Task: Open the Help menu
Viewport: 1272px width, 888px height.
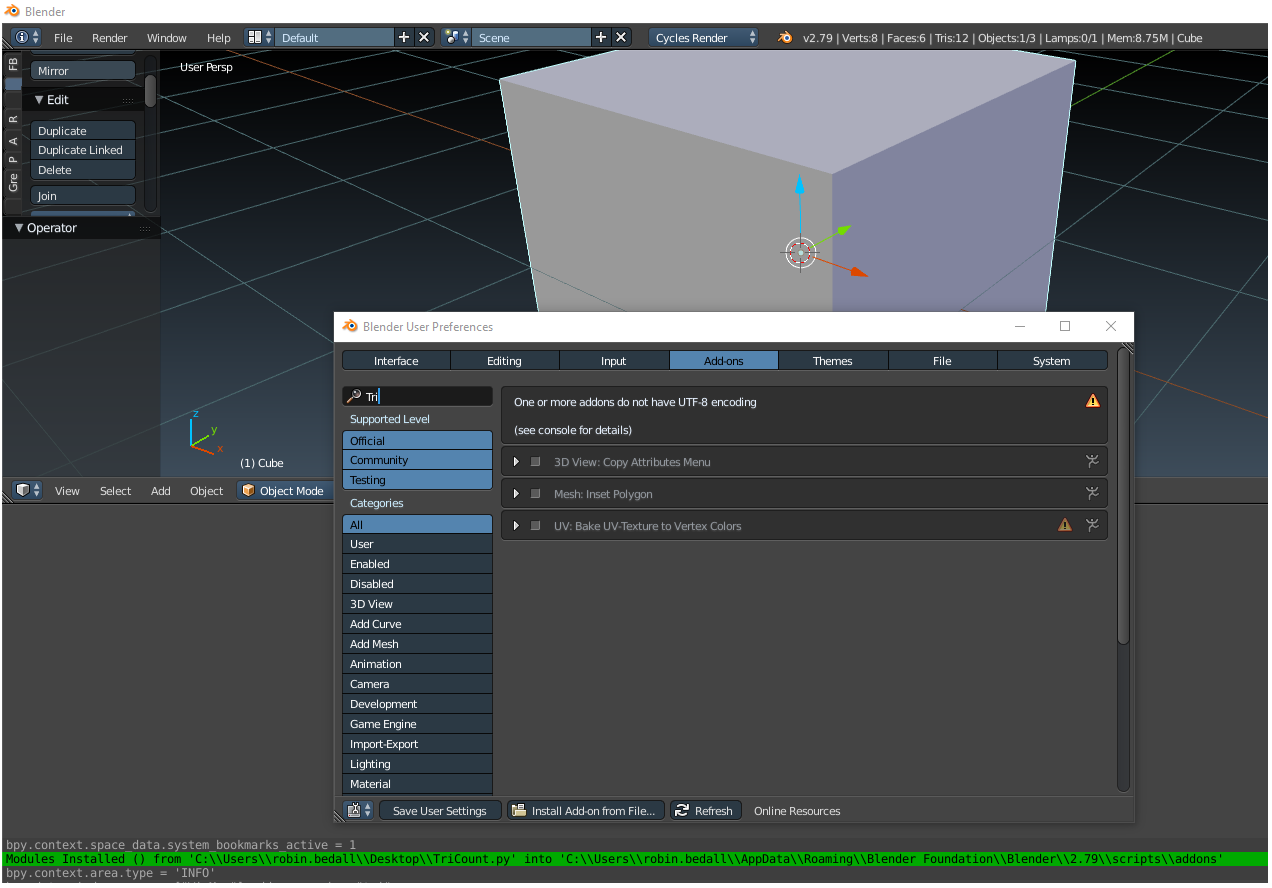Action: coord(219,38)
